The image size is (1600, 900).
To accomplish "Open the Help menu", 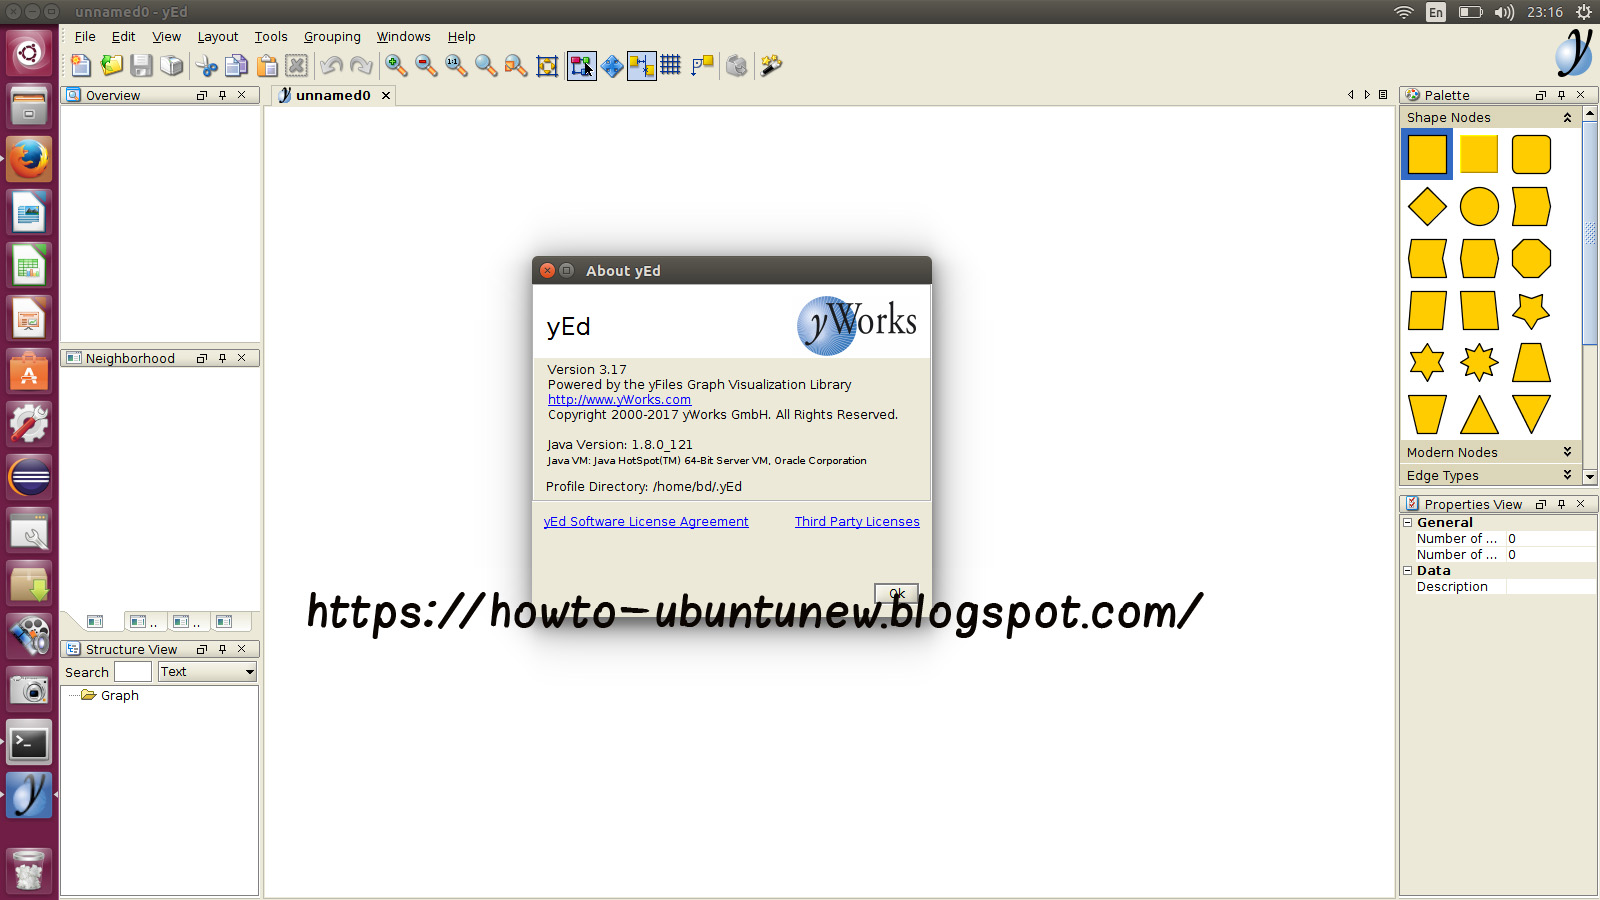I will tap(461, 37).
